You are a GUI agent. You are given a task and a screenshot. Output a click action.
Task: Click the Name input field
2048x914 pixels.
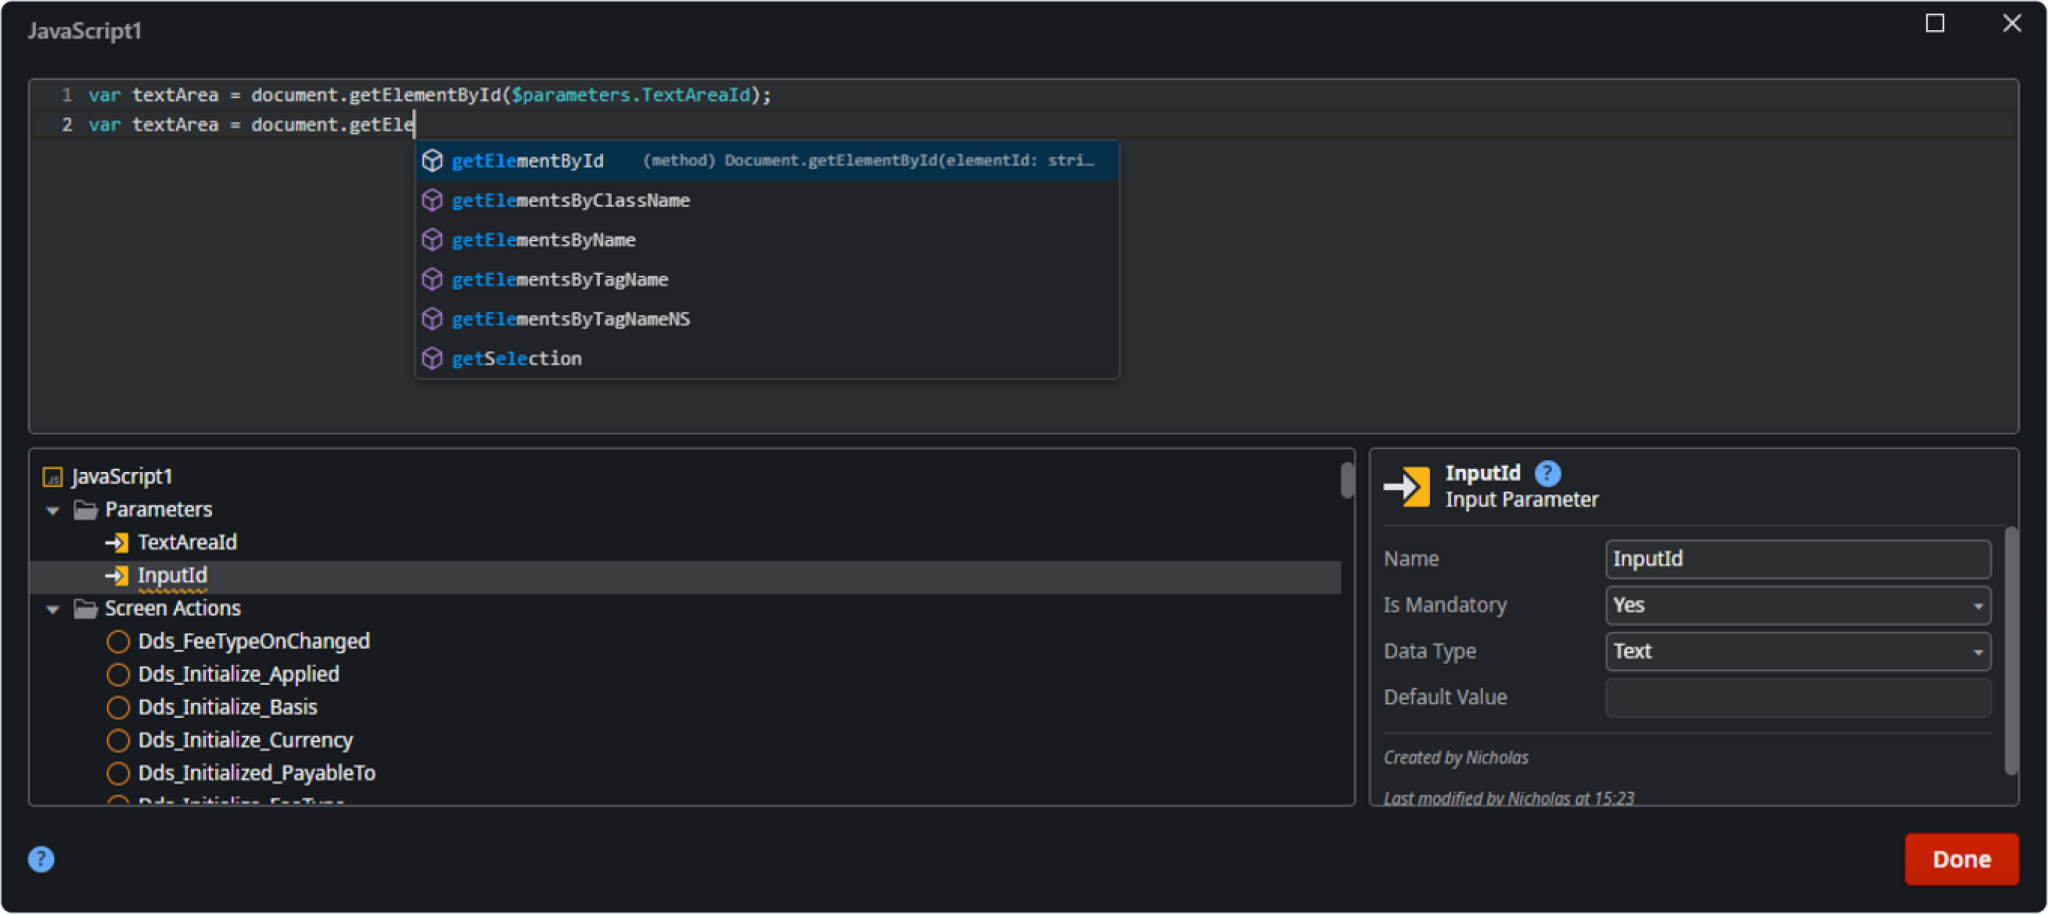pyautogui.click(x=1796, y=559)
